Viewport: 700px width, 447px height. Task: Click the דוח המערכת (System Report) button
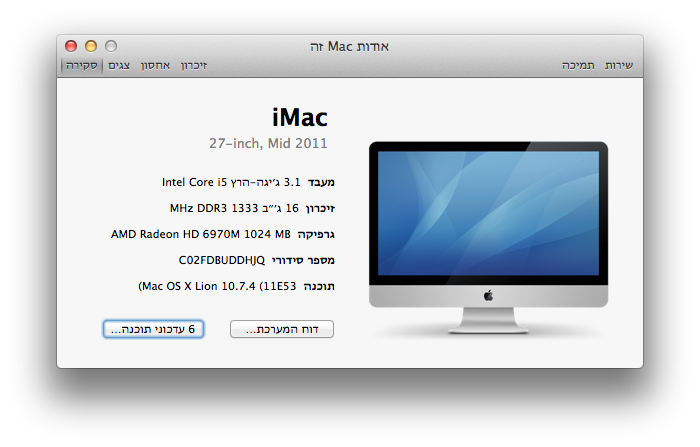coord(282,329)
